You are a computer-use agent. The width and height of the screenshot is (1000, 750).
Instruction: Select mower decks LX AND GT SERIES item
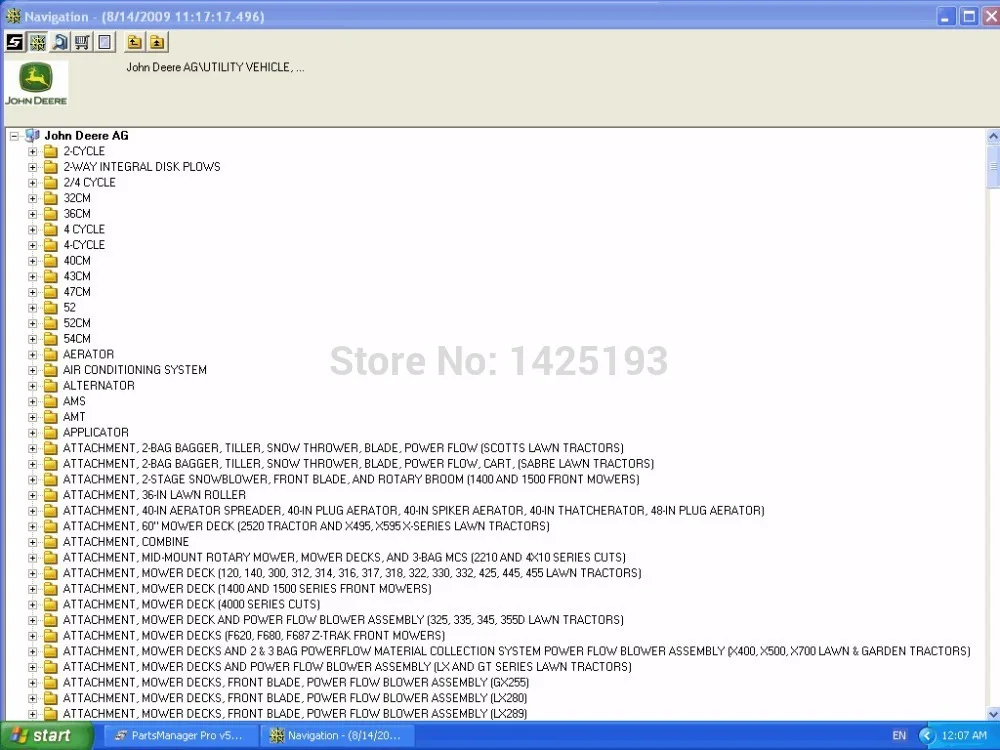[347, 667]
